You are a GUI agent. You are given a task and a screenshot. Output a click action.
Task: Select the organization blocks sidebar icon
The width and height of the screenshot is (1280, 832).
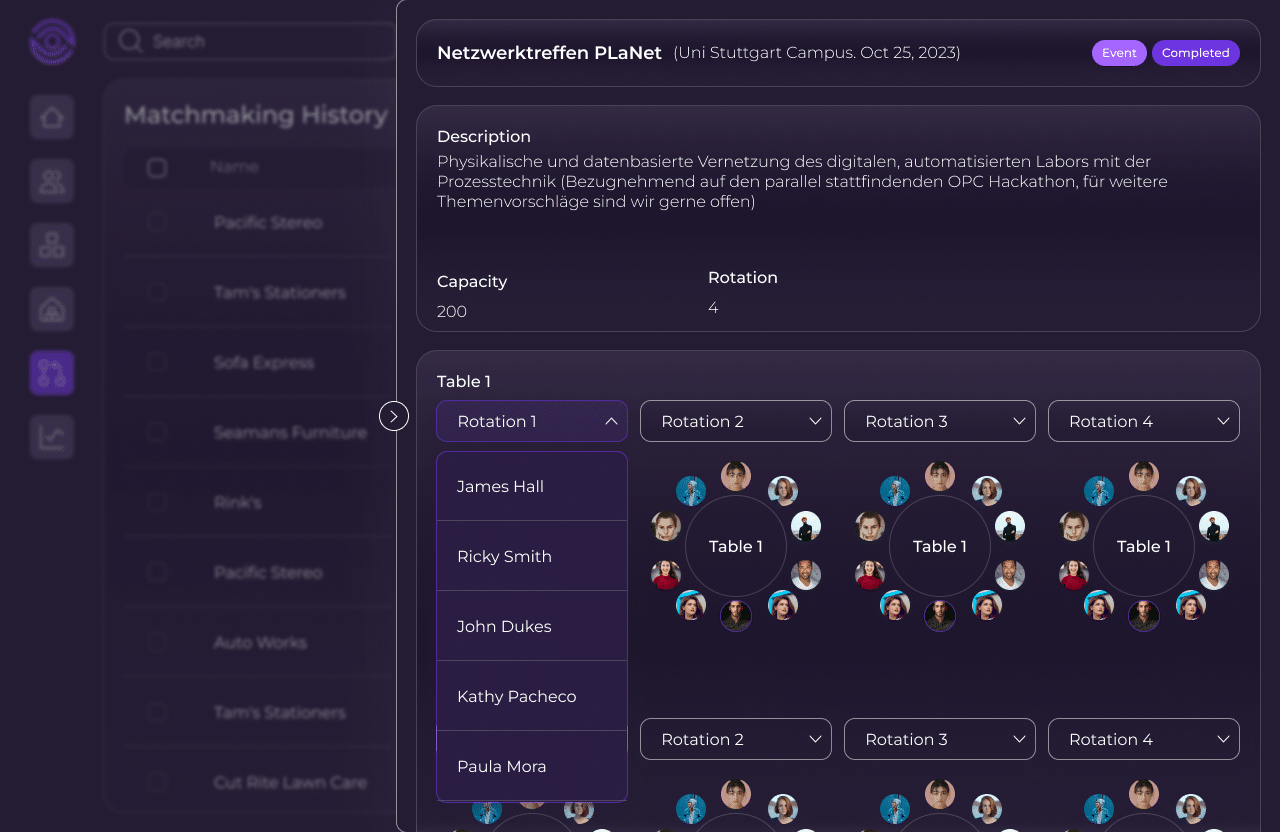[x=52, y=245]
